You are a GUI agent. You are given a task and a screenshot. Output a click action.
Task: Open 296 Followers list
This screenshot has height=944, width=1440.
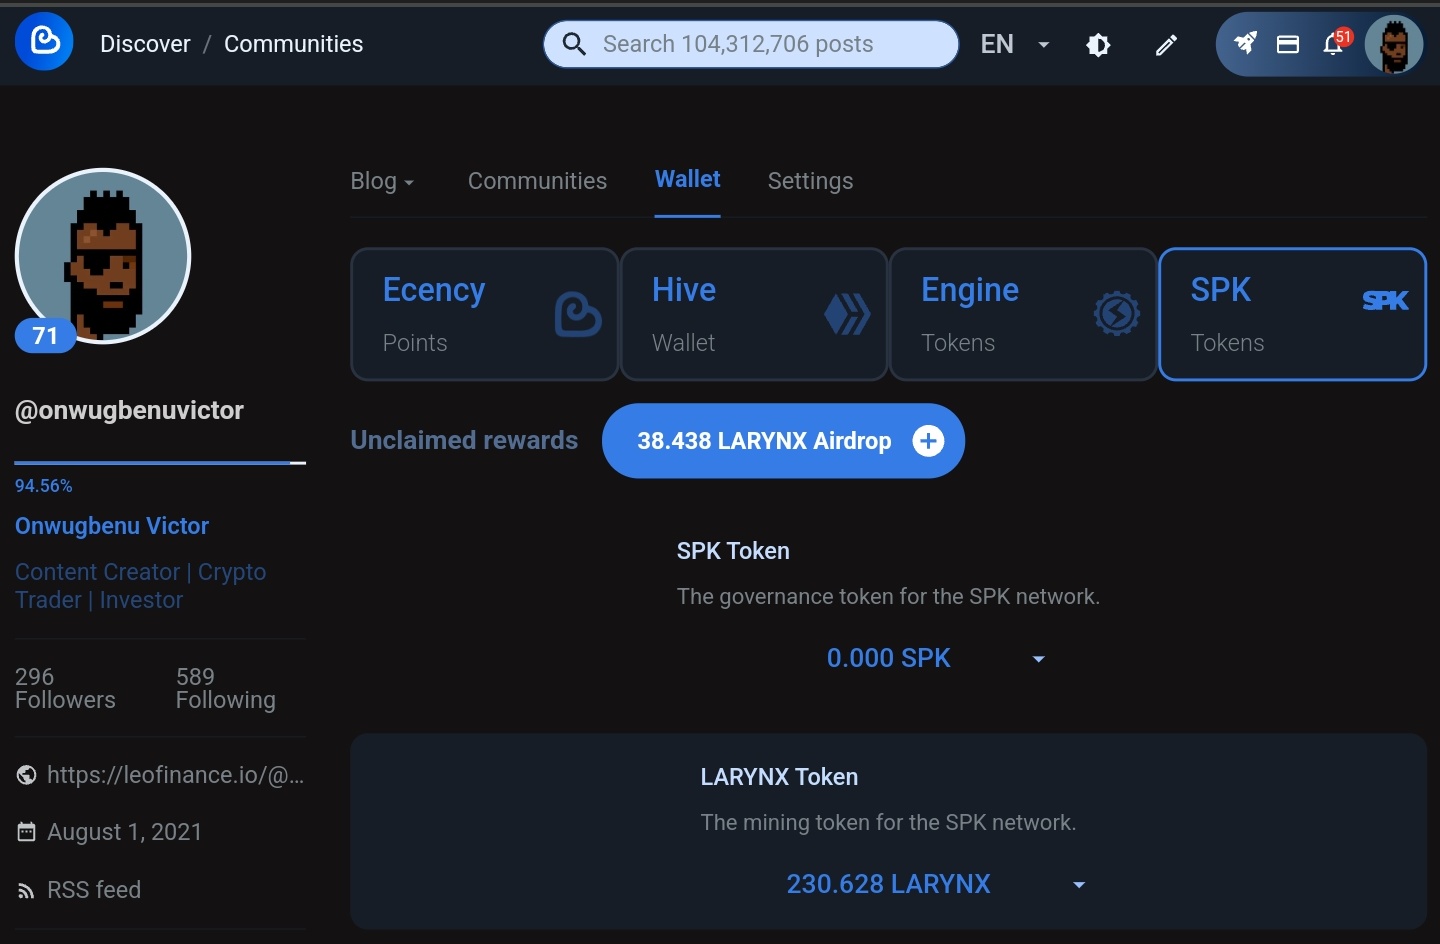pyautogui.click(x=65, y=688)
